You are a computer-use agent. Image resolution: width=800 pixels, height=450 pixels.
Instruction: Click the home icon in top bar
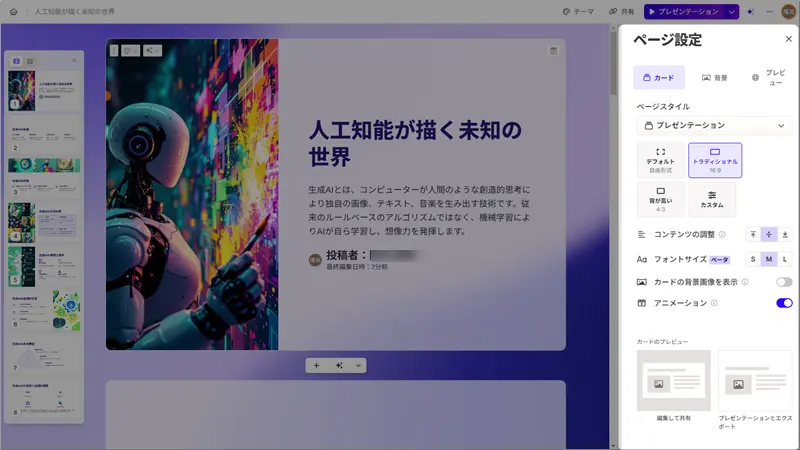click(x=12, y=11)
